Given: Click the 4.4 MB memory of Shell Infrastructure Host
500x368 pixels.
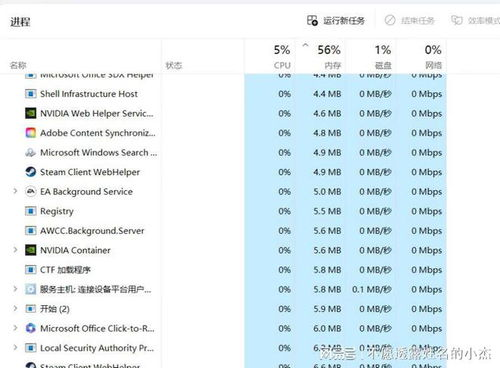Looking at the screenshot, I should (327, 94).
